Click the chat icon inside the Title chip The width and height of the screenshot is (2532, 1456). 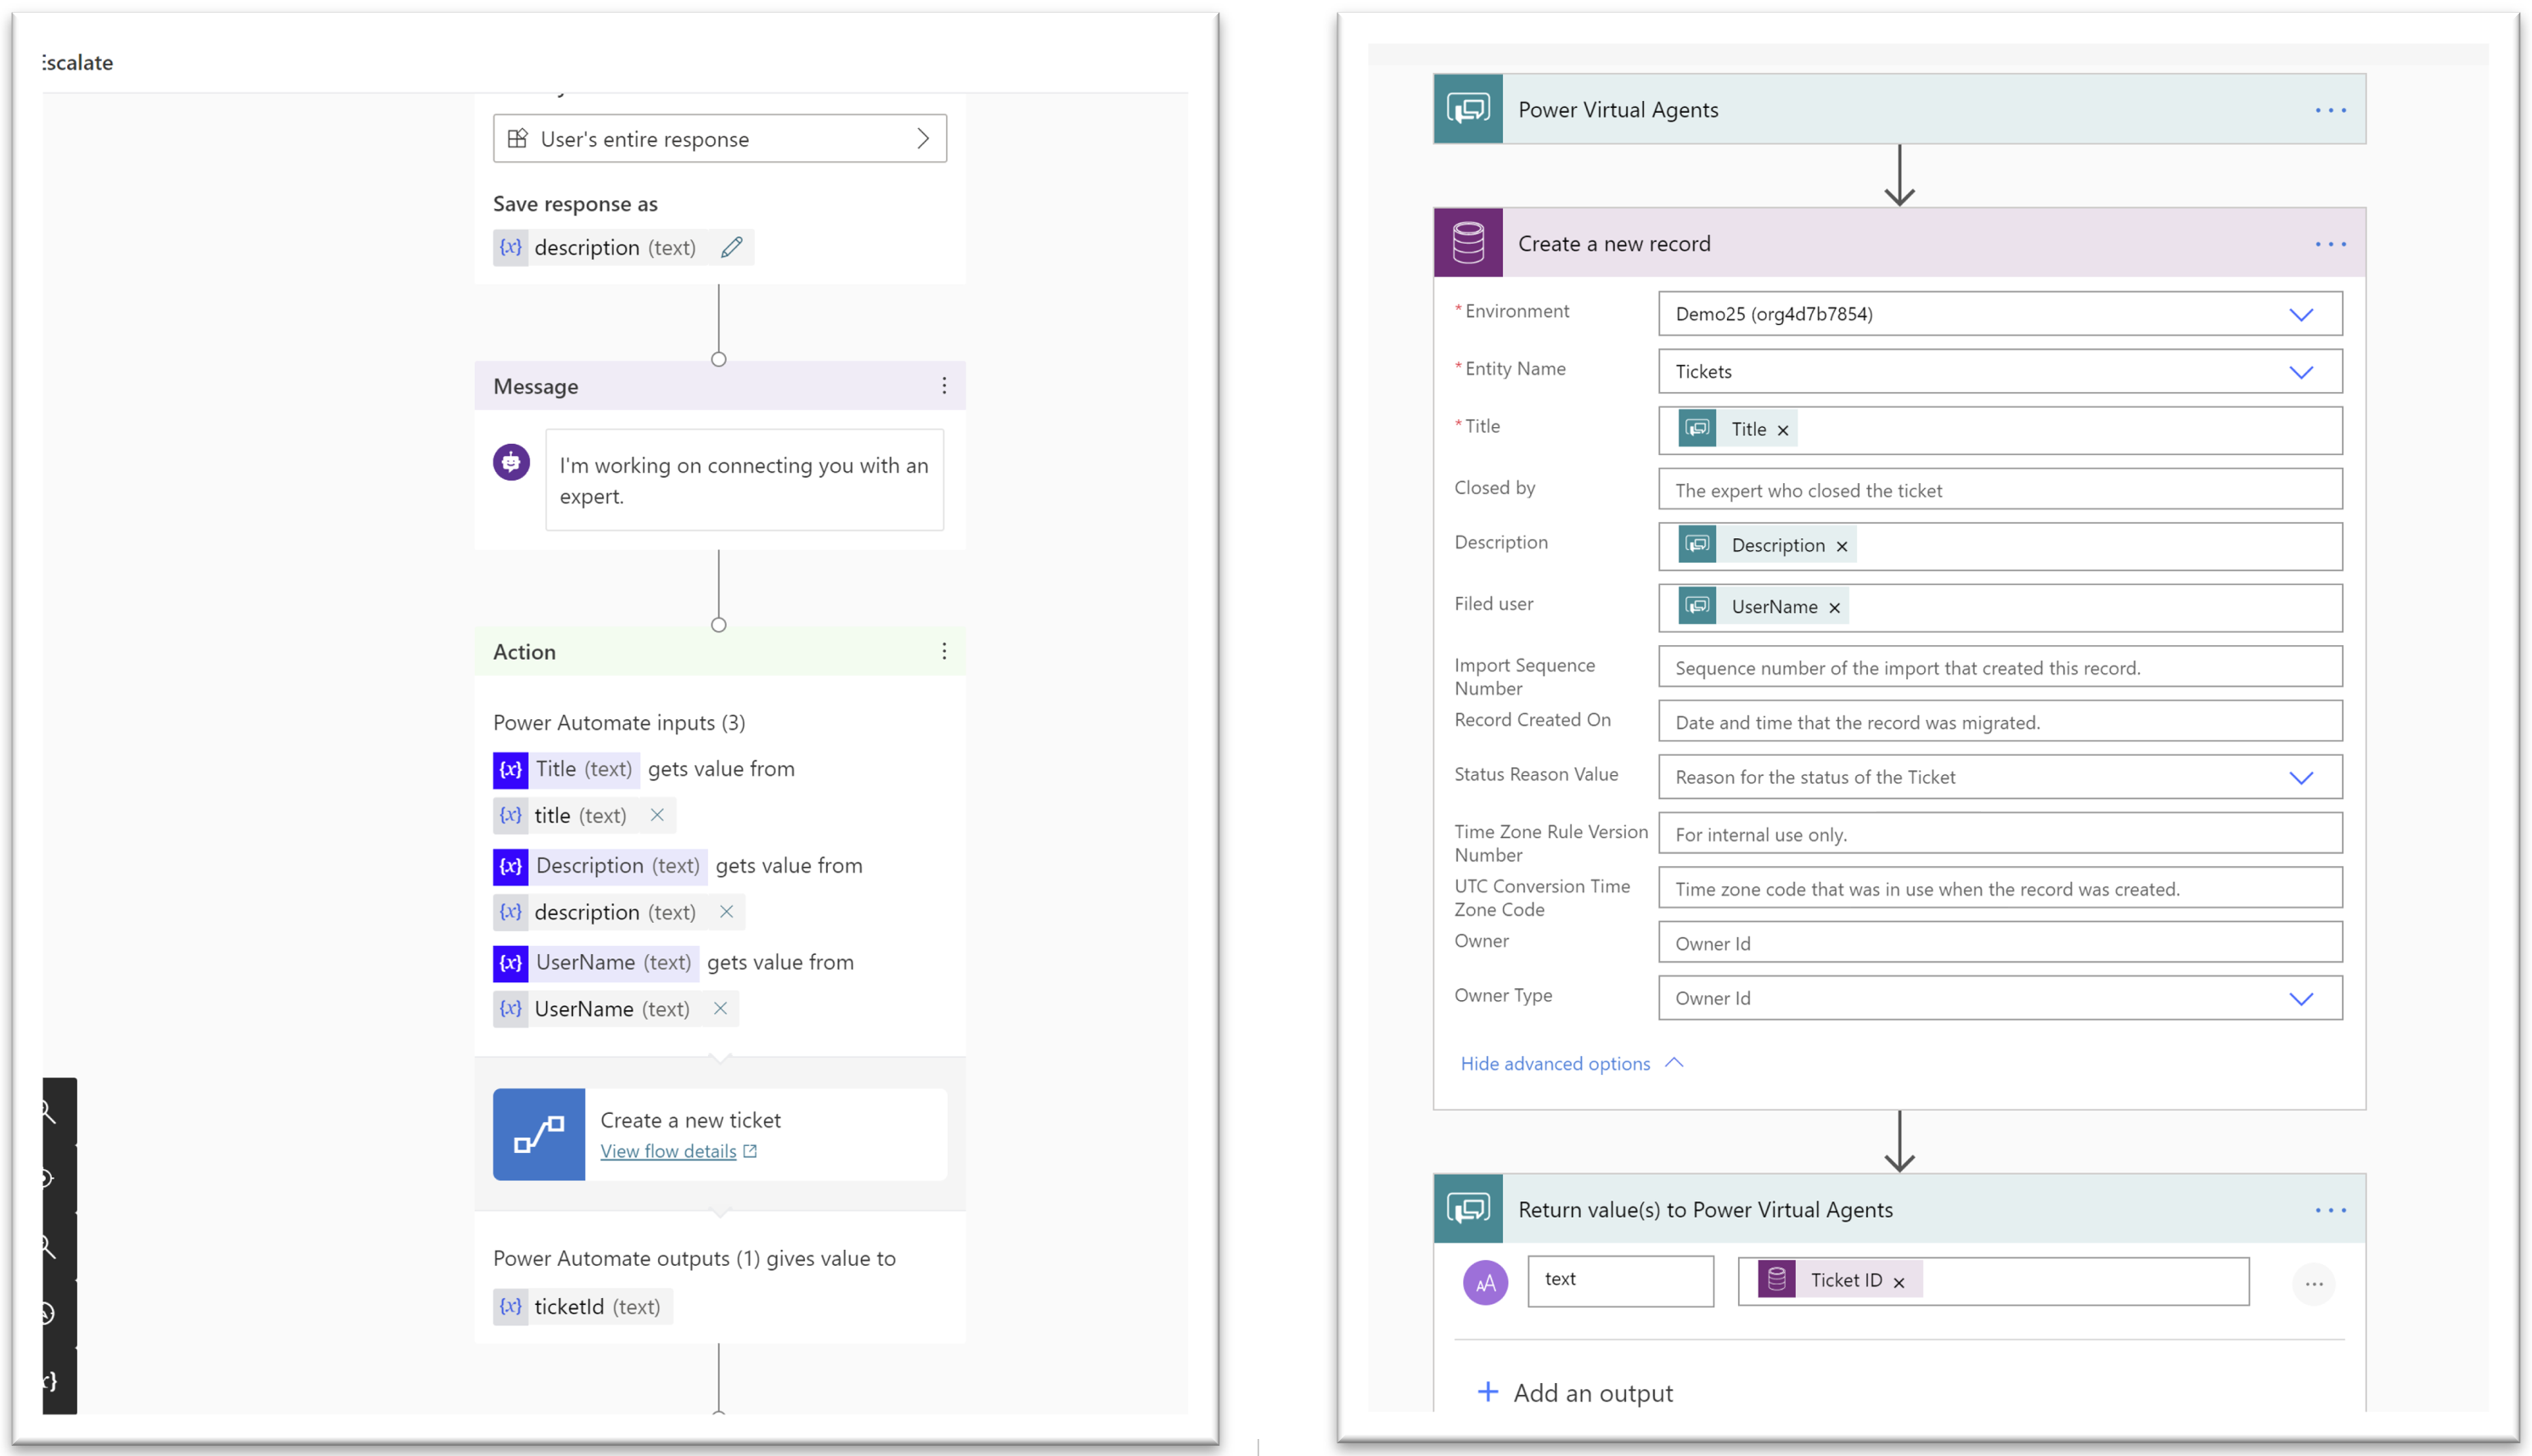[x=1697, y=428]
